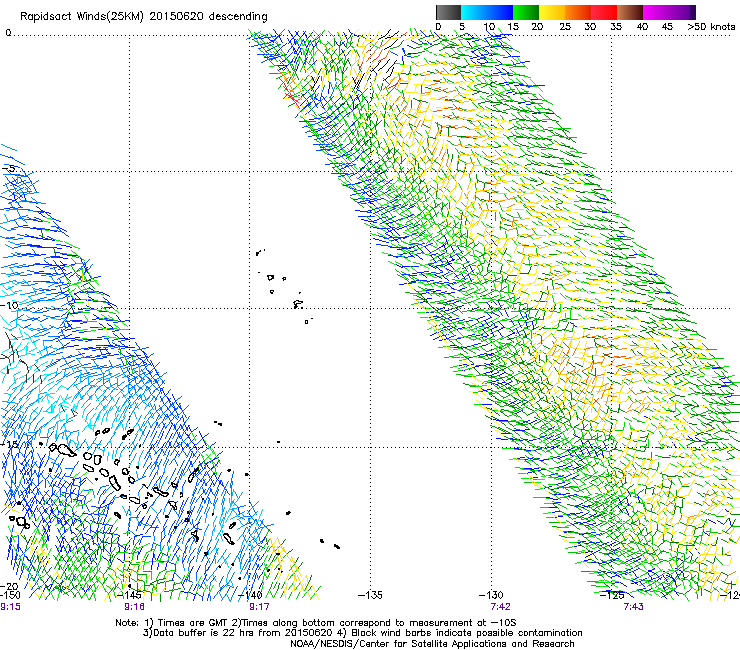Image resolution: width=740 pixels, height=650 pixels.
Task: Click the '40' label under the color legend
Action: 642,27
